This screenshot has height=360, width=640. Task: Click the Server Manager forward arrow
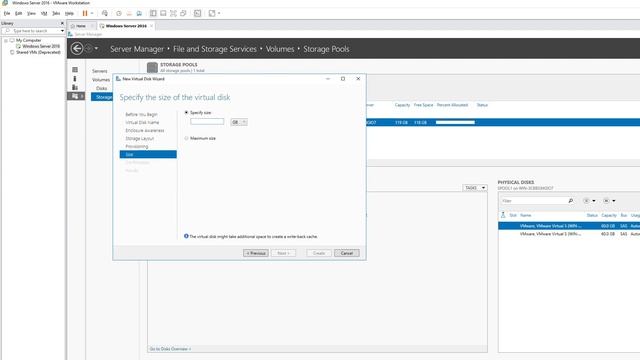point(88,49)
